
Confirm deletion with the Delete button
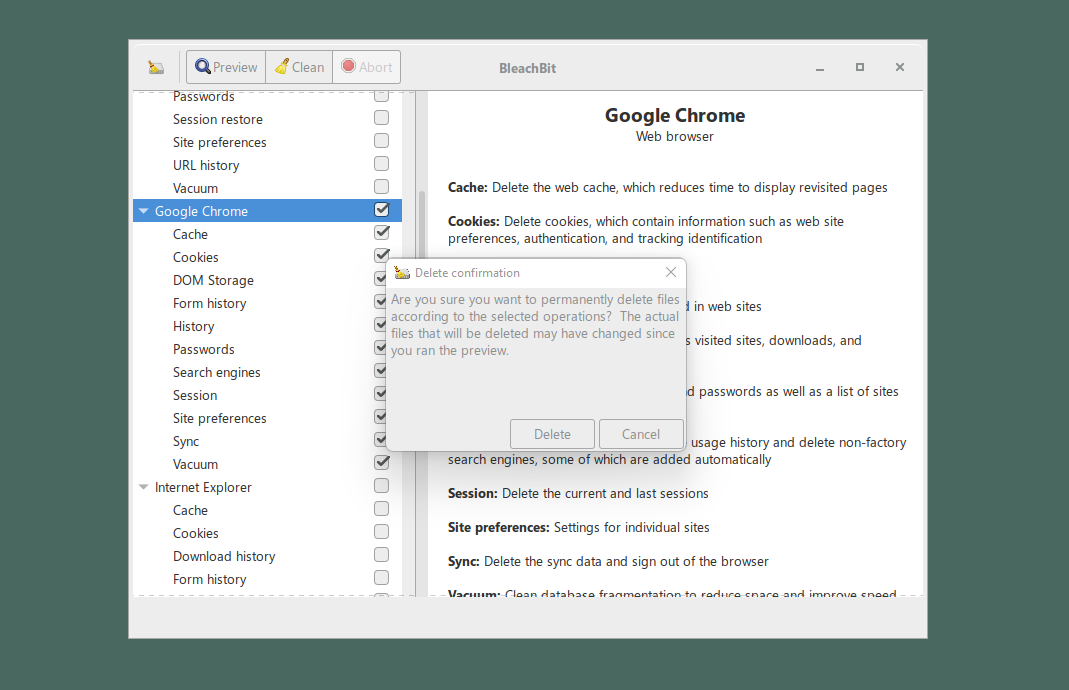(x=552, y=434)
